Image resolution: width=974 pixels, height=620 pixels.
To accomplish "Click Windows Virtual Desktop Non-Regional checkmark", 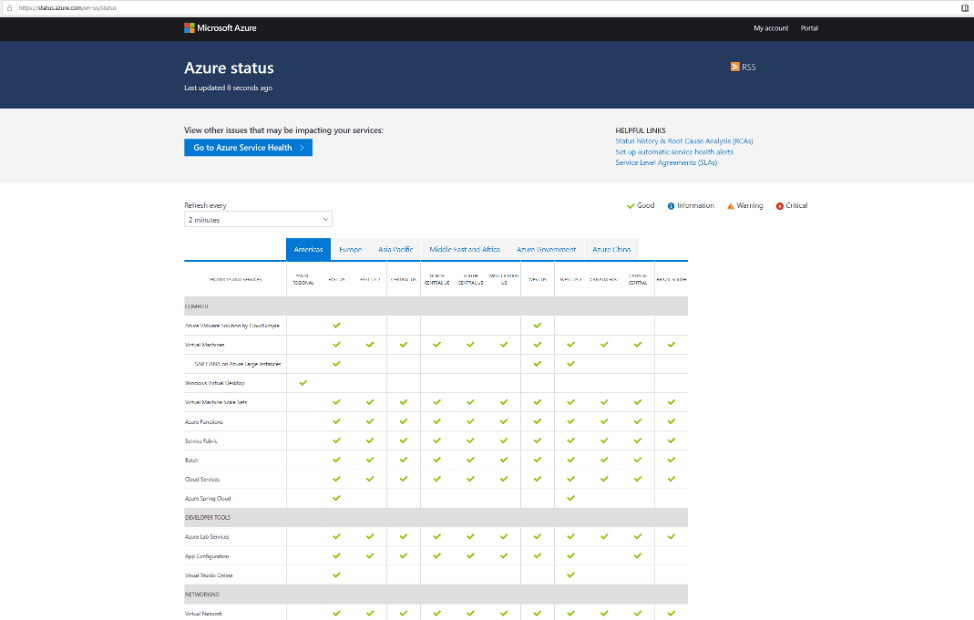I will pyautogui.click(x=303, y=383).
